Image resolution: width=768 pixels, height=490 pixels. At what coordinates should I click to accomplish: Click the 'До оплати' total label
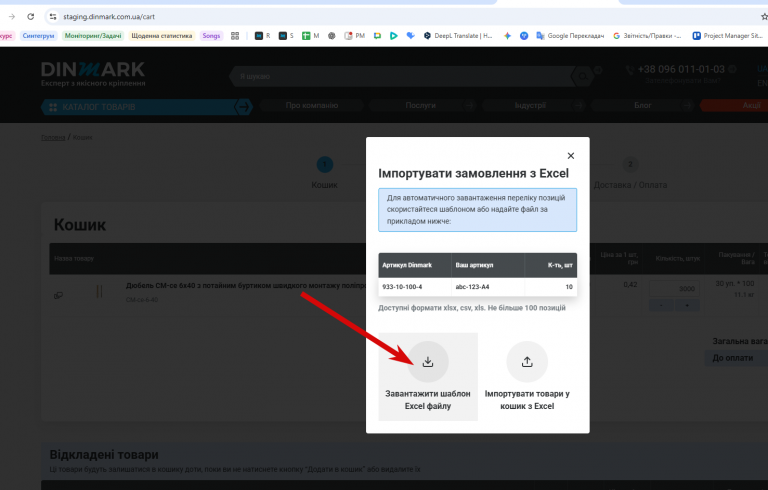(x=733, y=358)
